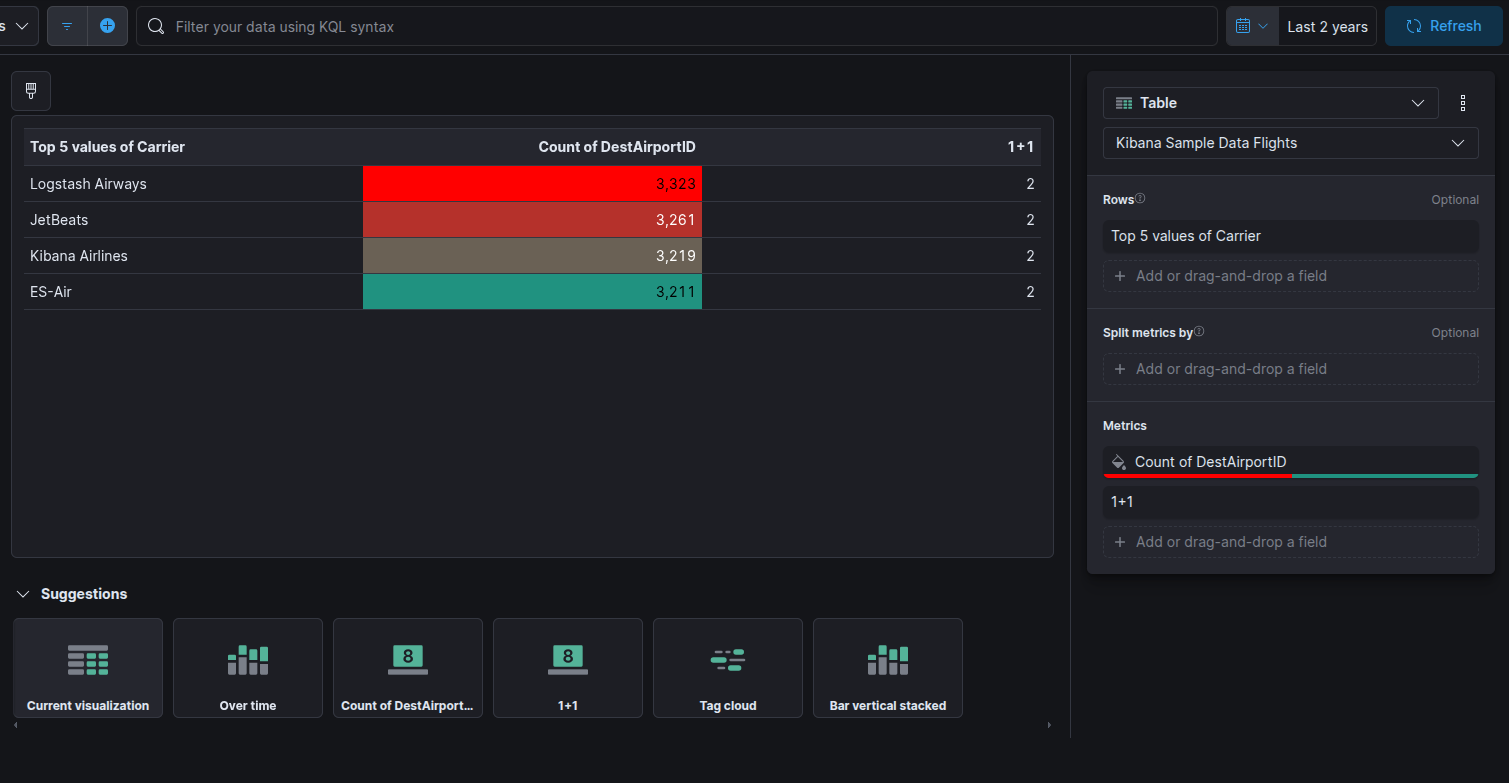This screenshot has width=1509, height=783.
Task: Open the calendar quick date menu
Action: (1252, 26)
